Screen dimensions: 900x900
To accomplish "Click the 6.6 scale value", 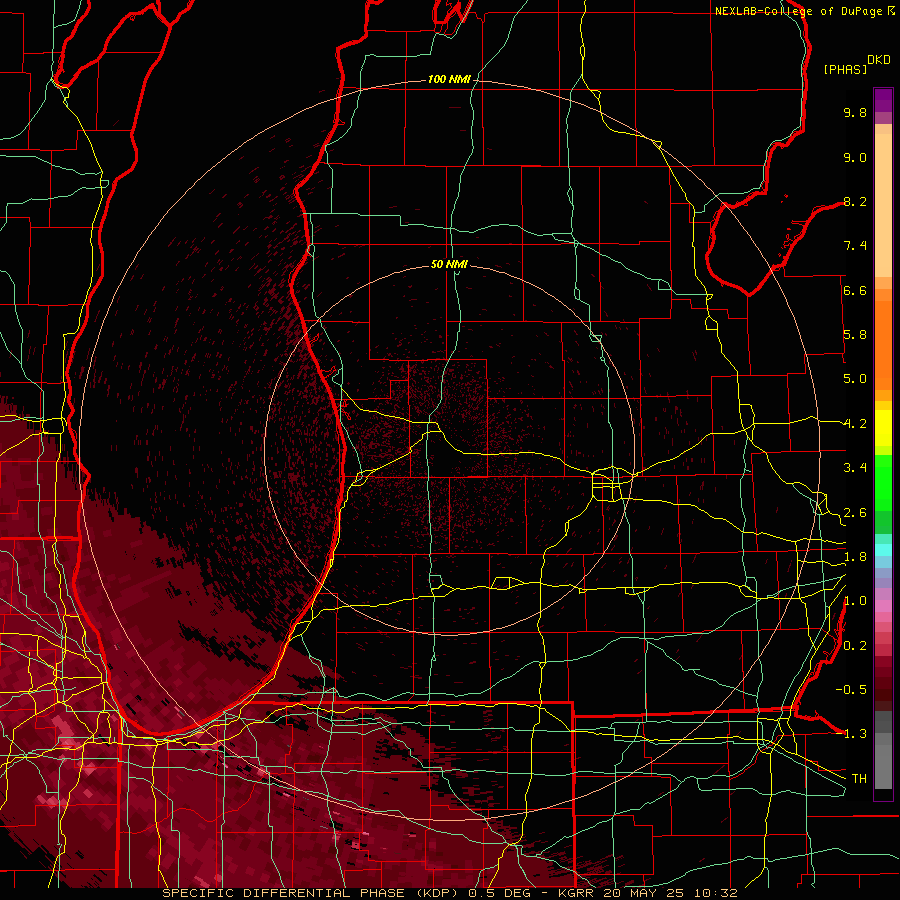I will pos(855,290).
